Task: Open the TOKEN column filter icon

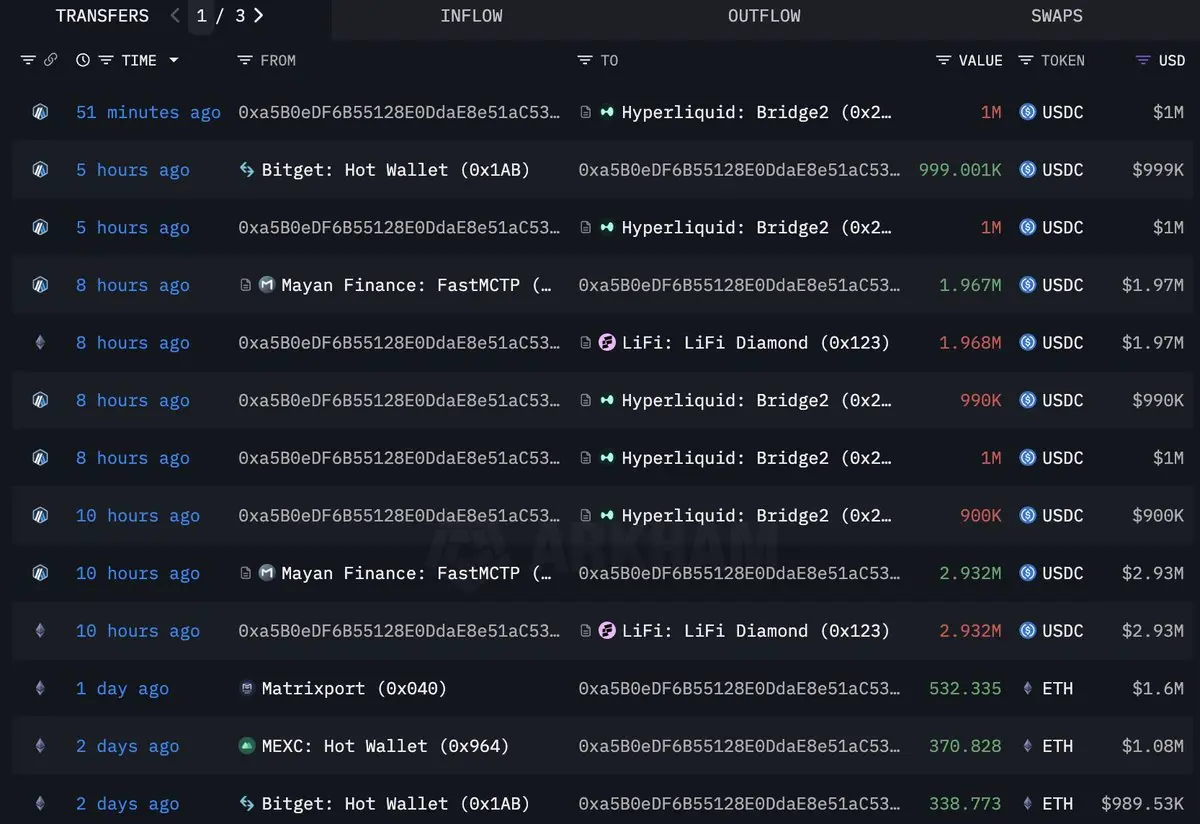Action: pos(1026,61)
